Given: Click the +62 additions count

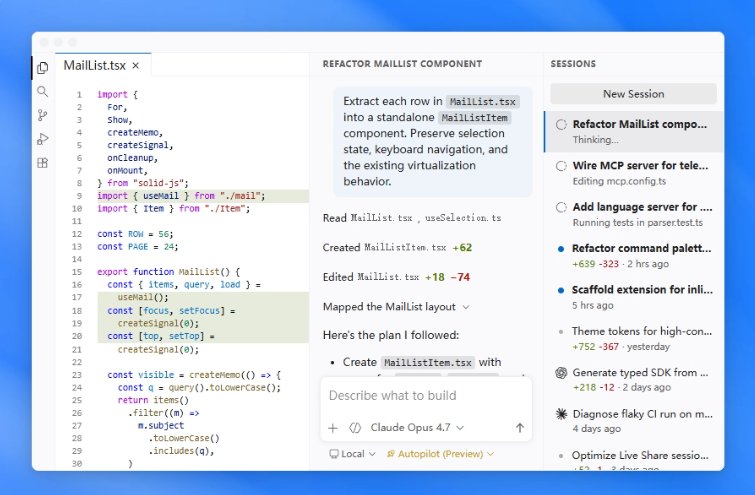Looking at the screenshot, I should coord(462,248).
